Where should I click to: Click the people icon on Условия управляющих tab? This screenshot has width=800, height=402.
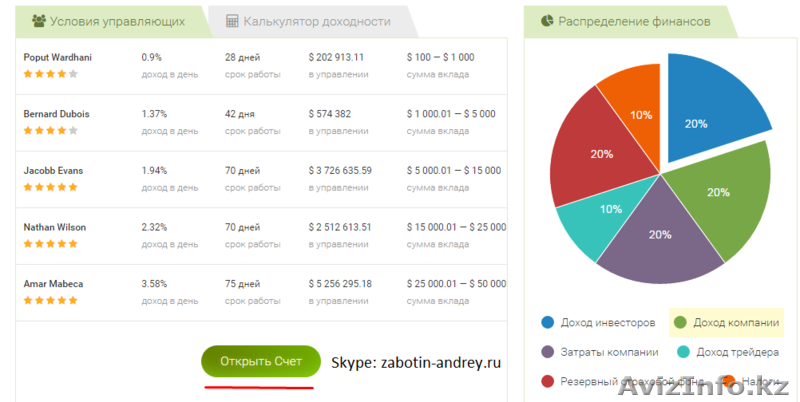coord(38,21)
